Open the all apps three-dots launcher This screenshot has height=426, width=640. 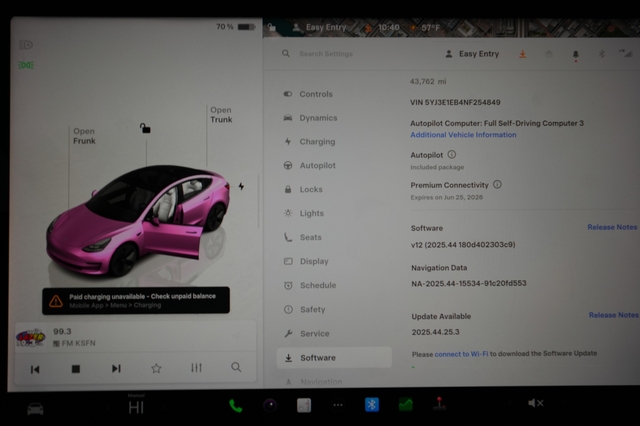coord(338,405)
